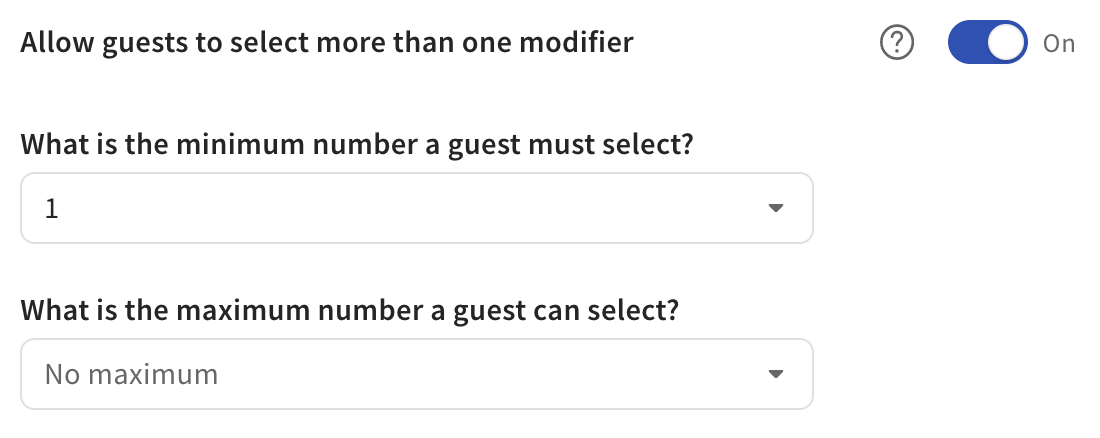Disable guests selecting more than one modifier
This screenshot has height=438, width=1100.
point(987,44)
